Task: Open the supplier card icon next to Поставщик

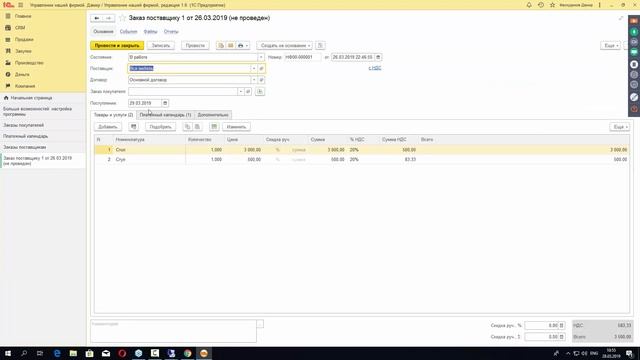Action: tap(261, 69)
